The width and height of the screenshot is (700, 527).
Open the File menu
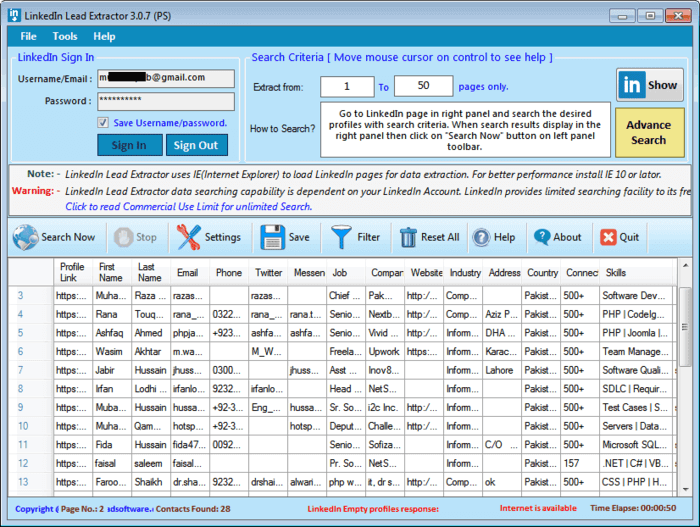28,36
